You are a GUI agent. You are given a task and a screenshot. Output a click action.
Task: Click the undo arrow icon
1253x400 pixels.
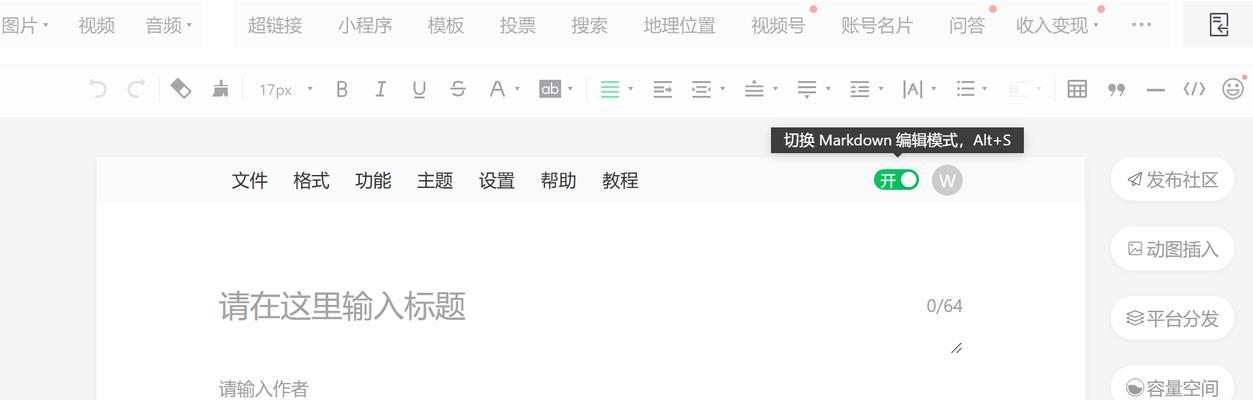pyautogui.click(x=98, y=89)
